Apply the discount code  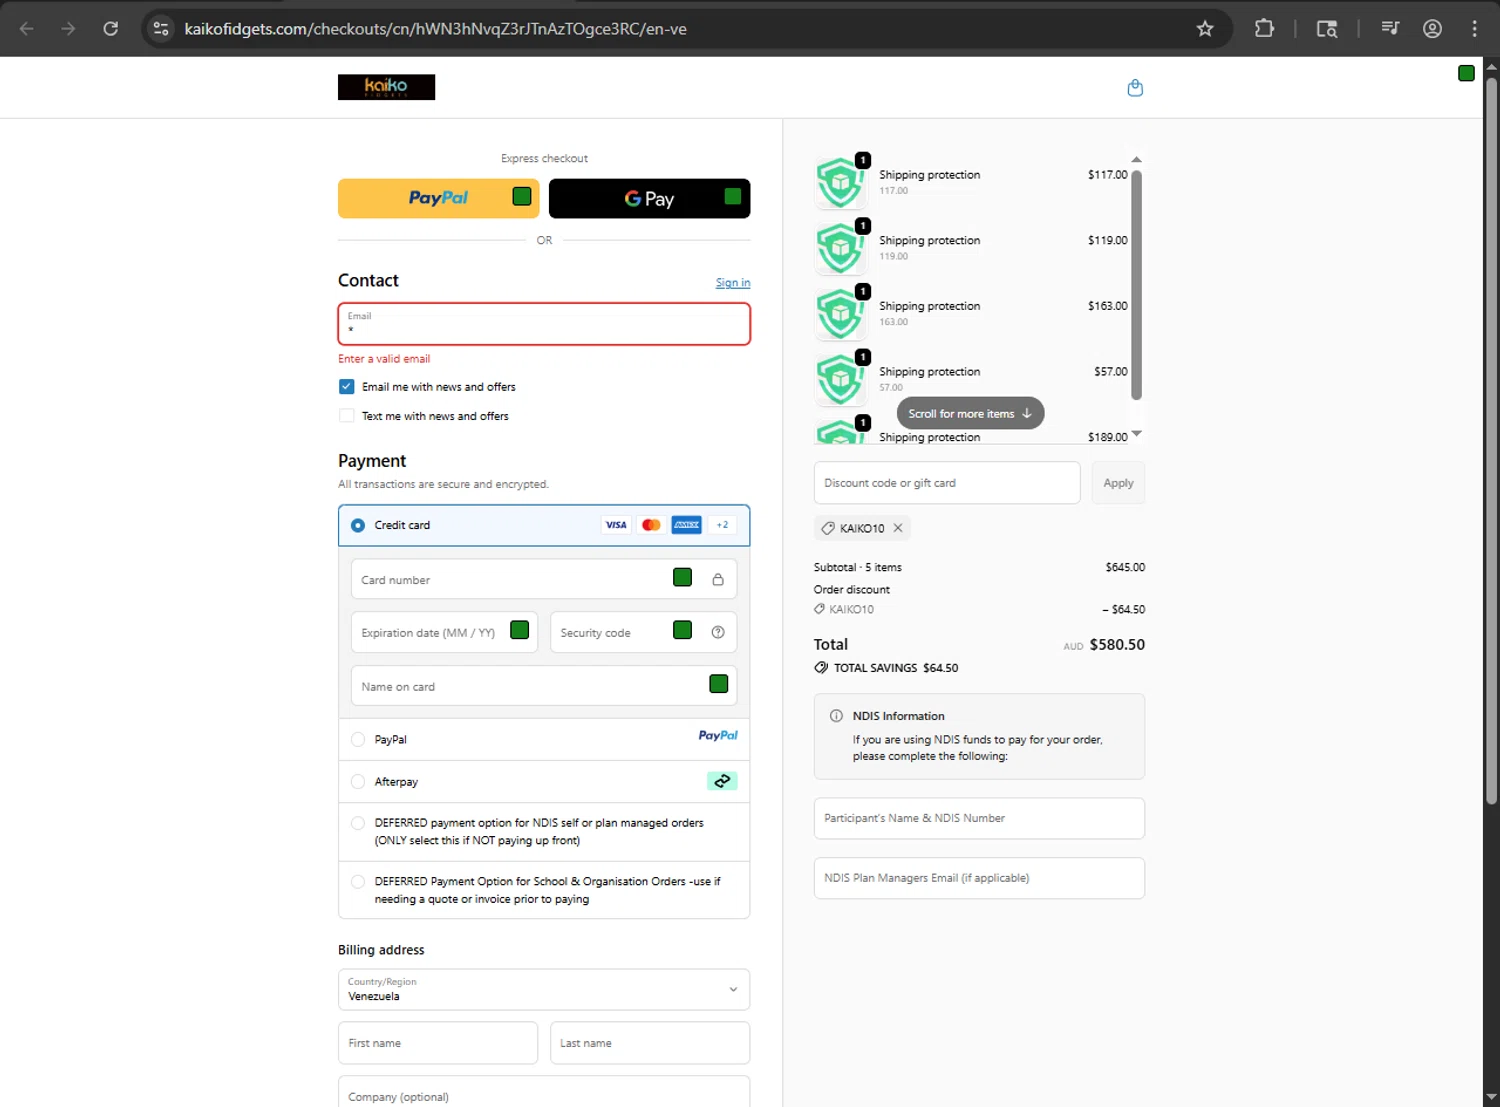(1118, 483)
